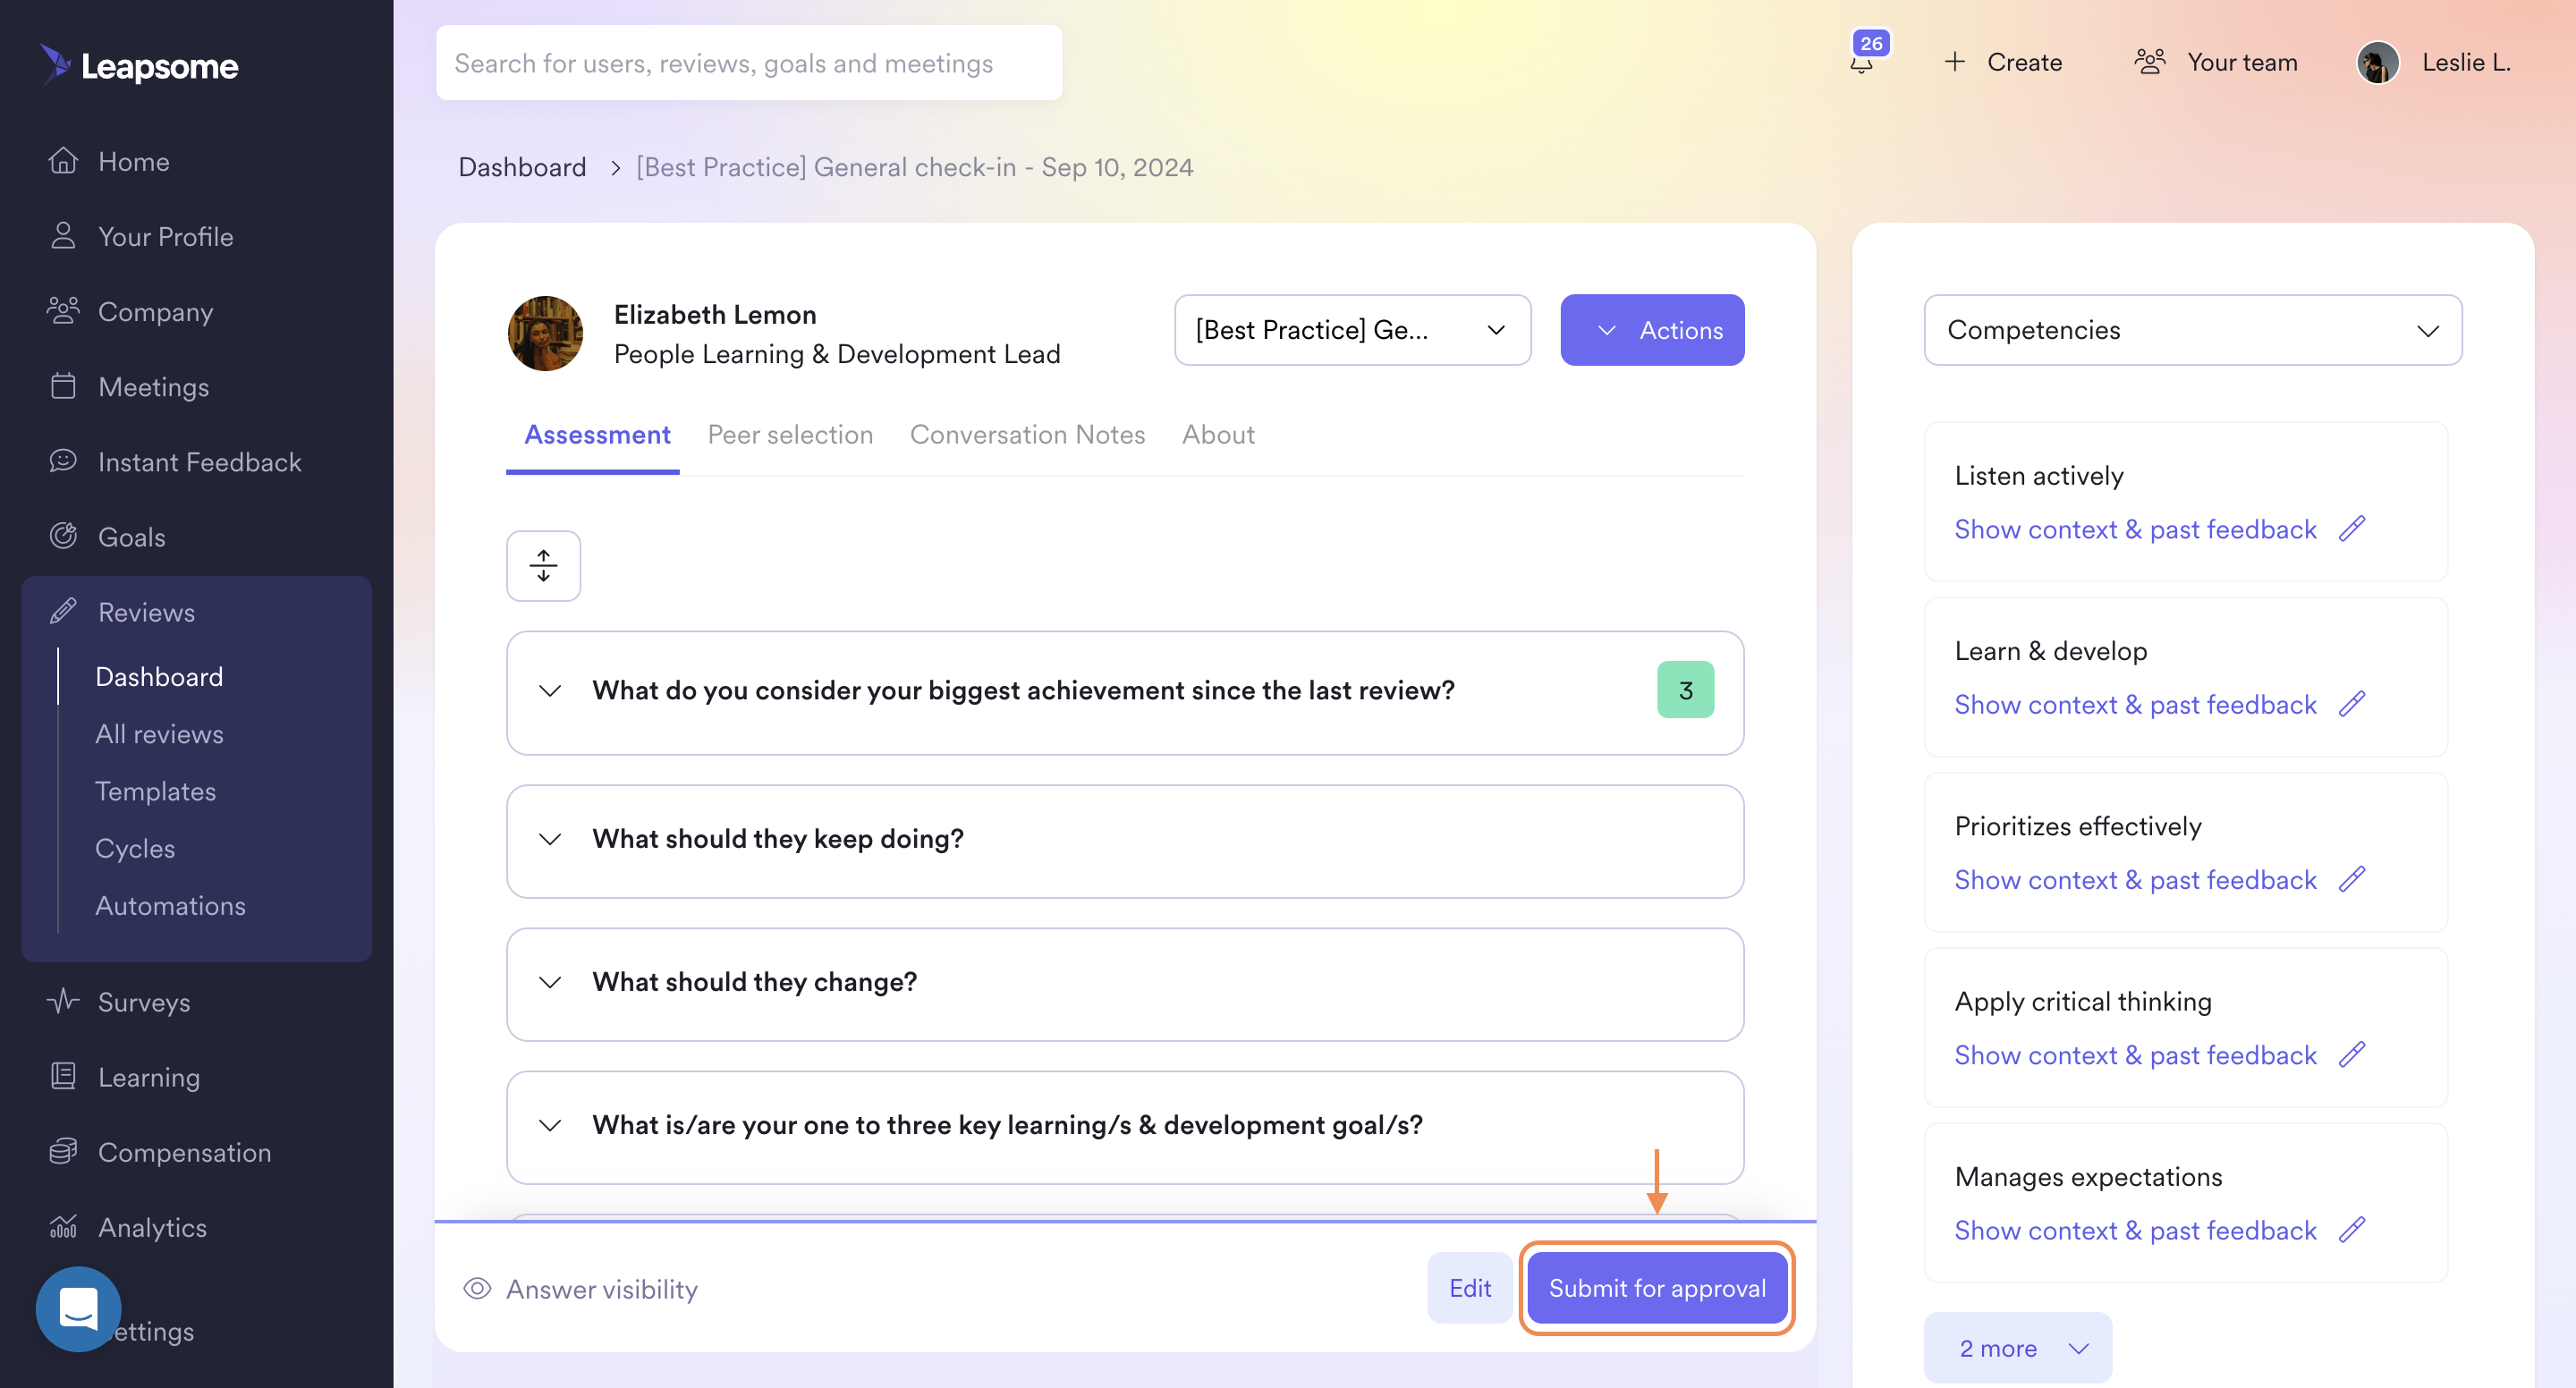Expand the biggest achievement question

(550, 691)
